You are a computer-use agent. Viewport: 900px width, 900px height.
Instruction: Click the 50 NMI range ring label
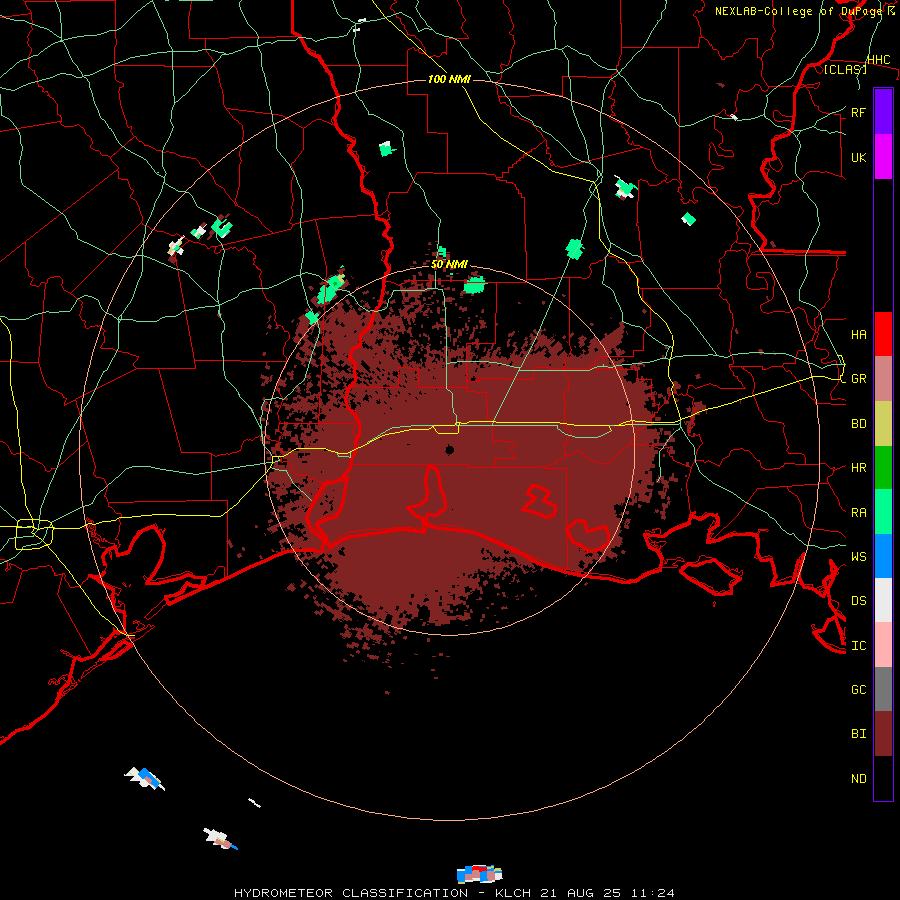click(x=449, y=265)
